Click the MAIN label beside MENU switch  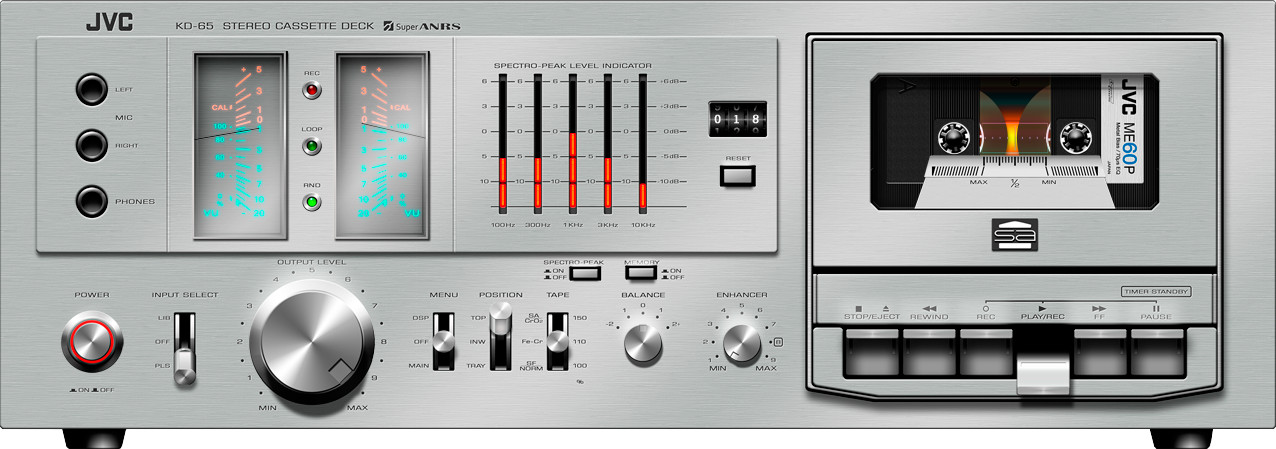pos(418,366)
